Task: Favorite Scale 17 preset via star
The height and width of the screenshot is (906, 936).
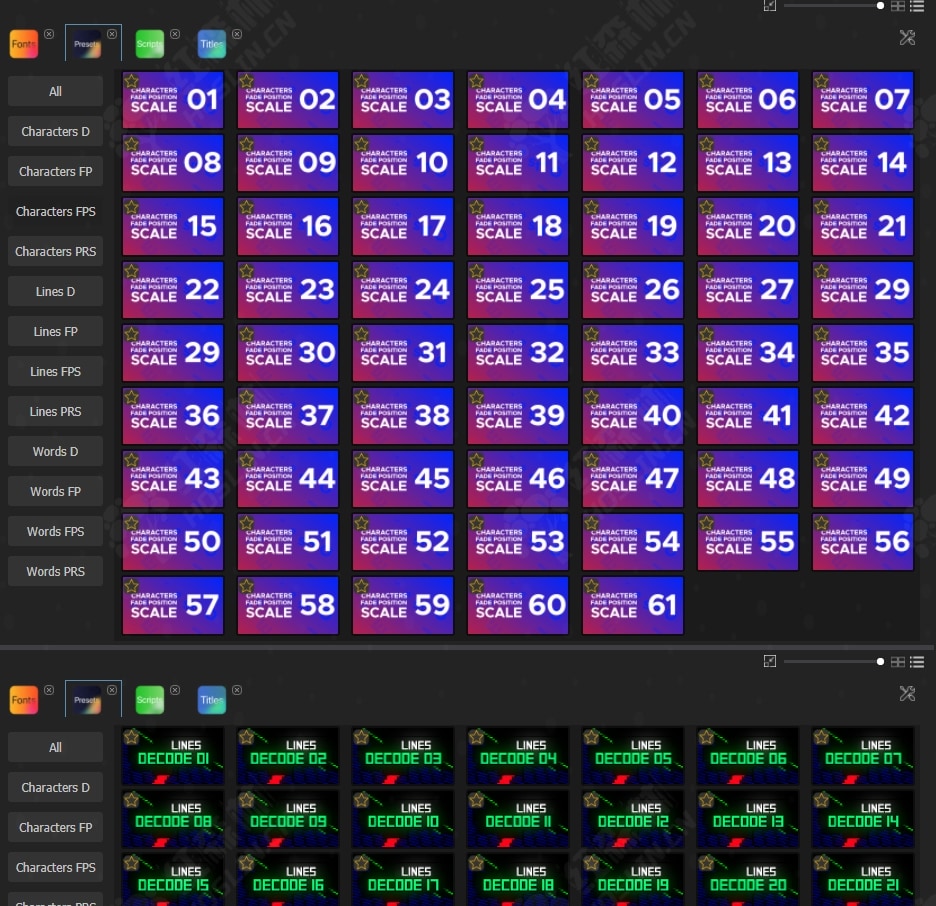Action: (x=362, y=208)
